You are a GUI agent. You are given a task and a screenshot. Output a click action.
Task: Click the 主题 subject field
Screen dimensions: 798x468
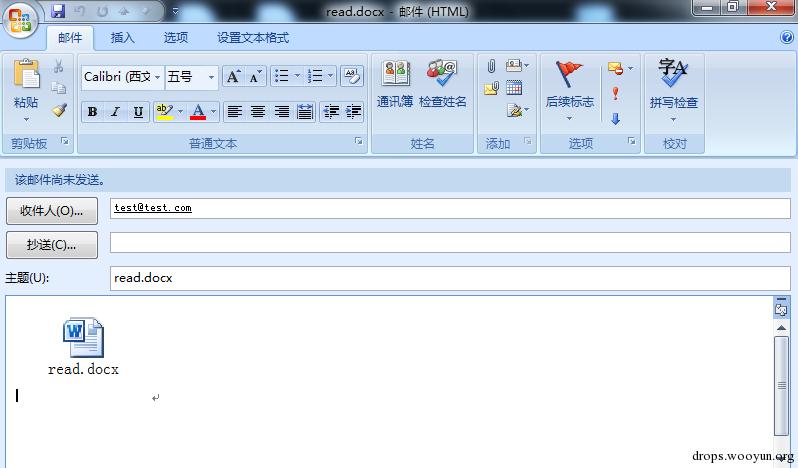coord(450,278)
